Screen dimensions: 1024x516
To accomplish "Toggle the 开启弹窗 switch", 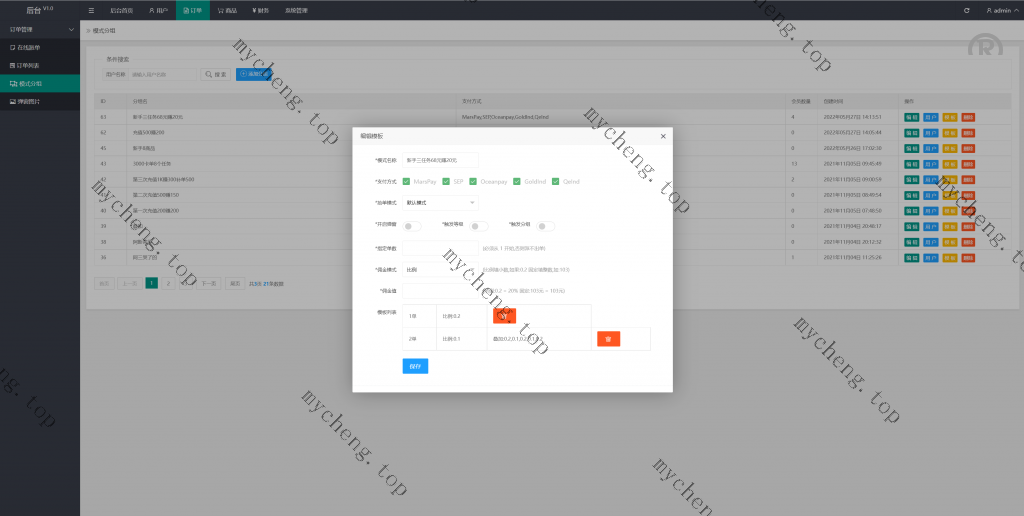I will point(412,226).
